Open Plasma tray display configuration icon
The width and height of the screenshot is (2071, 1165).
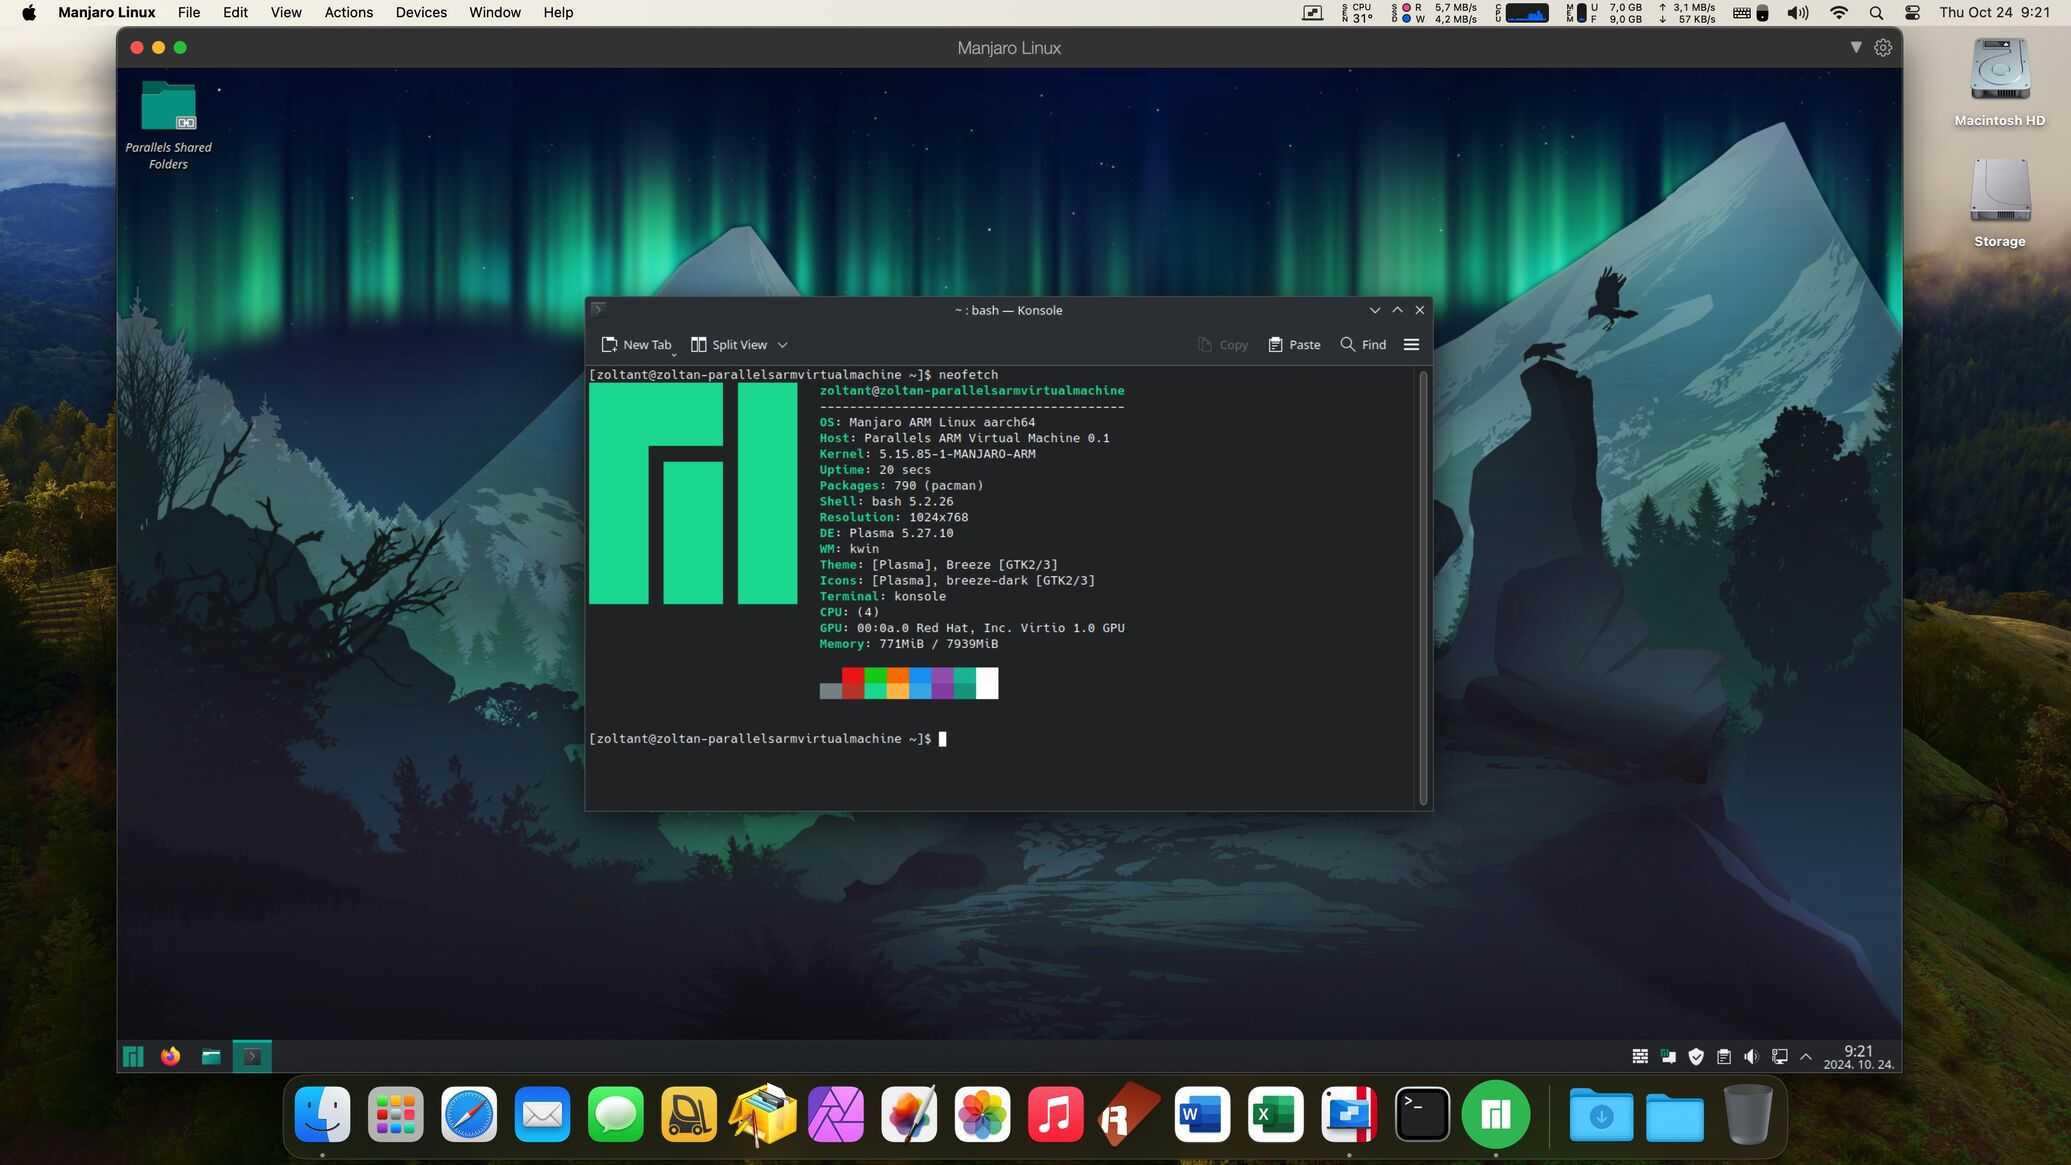[1779, 1056]
